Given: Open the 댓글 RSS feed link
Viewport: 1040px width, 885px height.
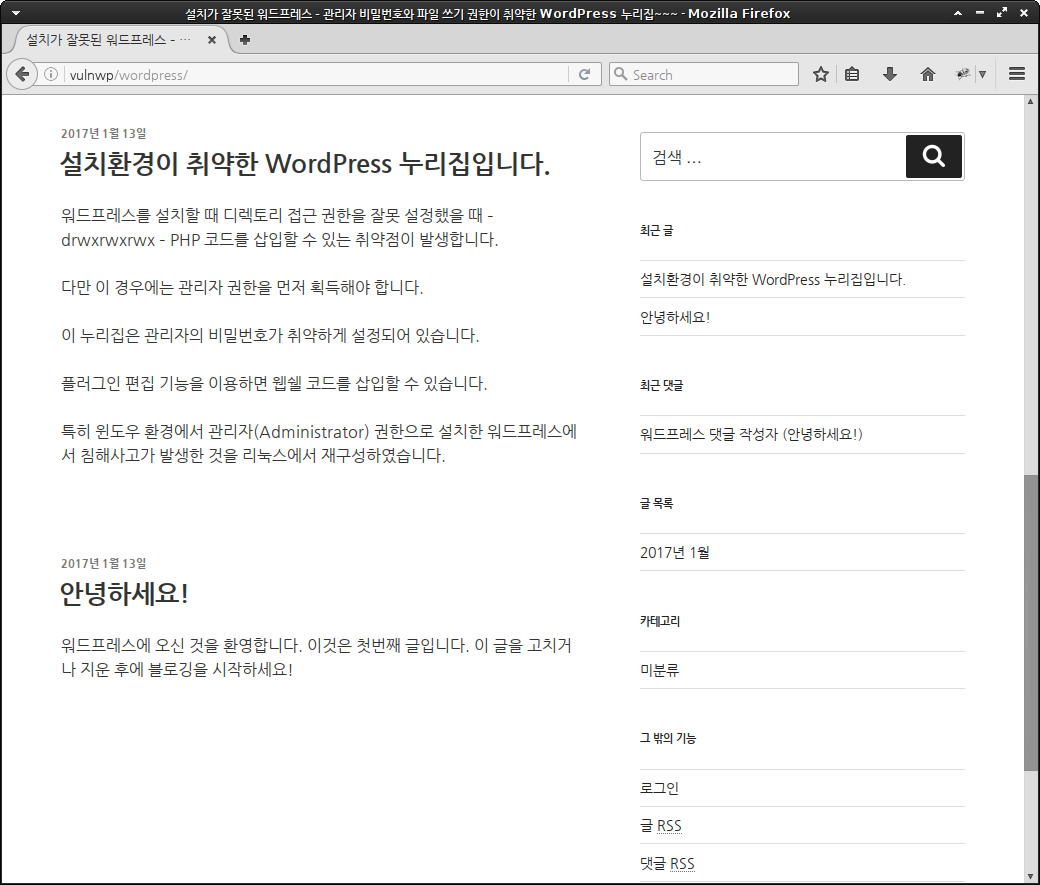Looking at the screenshot, I should [x=667, y=864].
